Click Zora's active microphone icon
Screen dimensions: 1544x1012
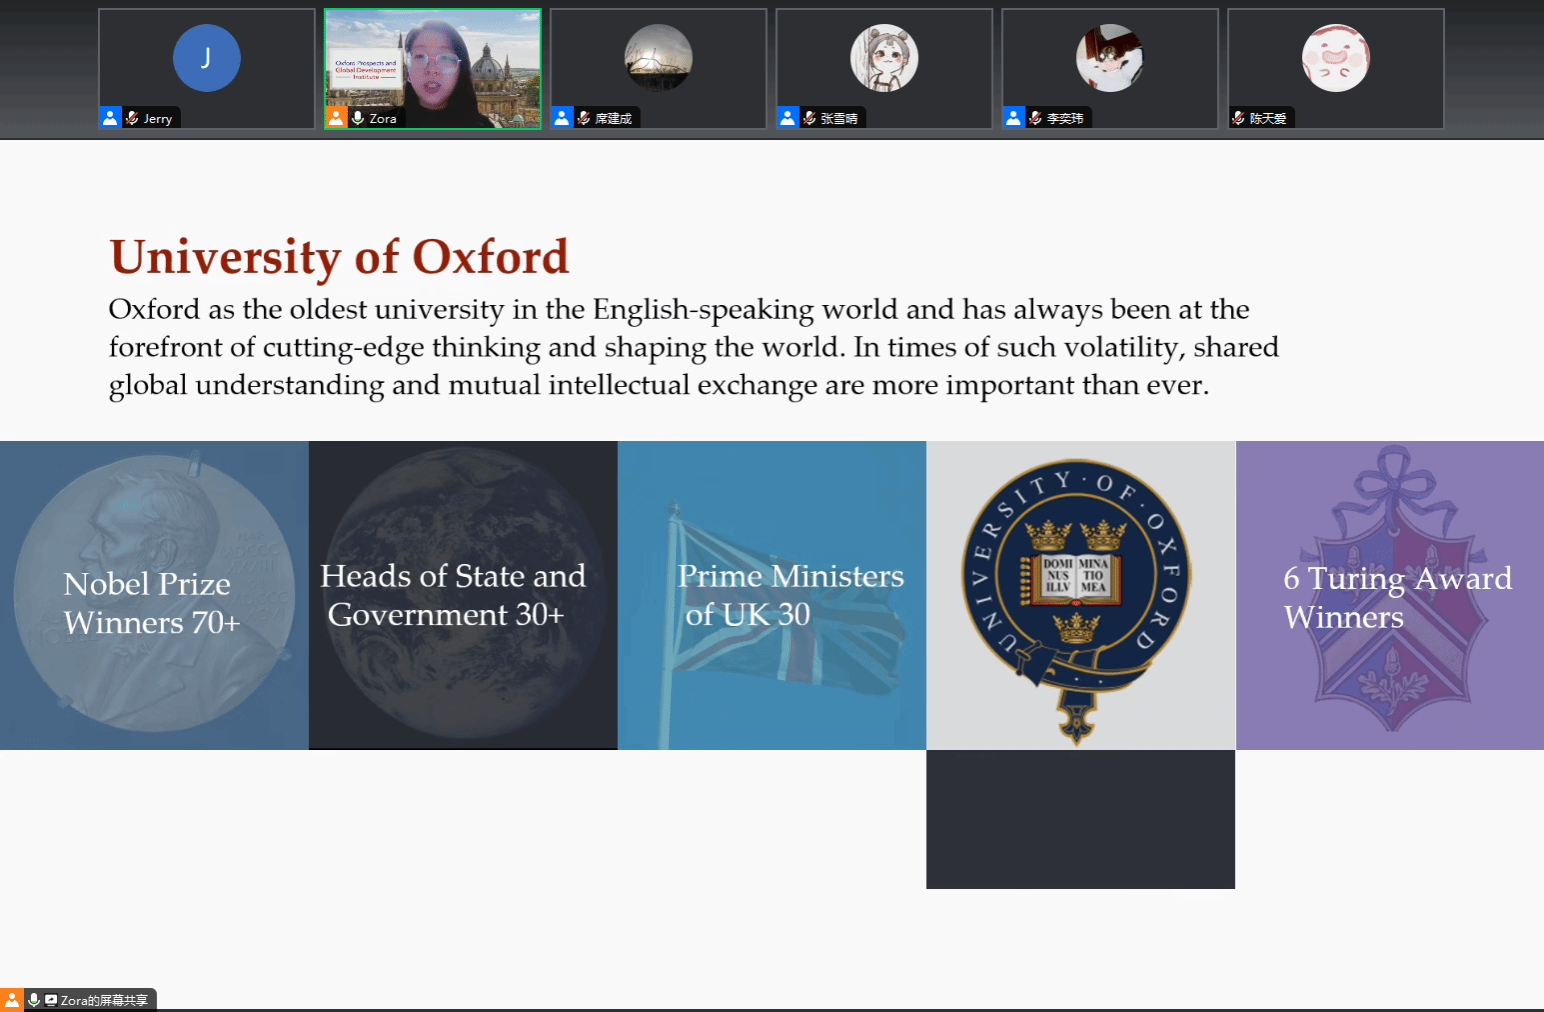tap(358, 118)
